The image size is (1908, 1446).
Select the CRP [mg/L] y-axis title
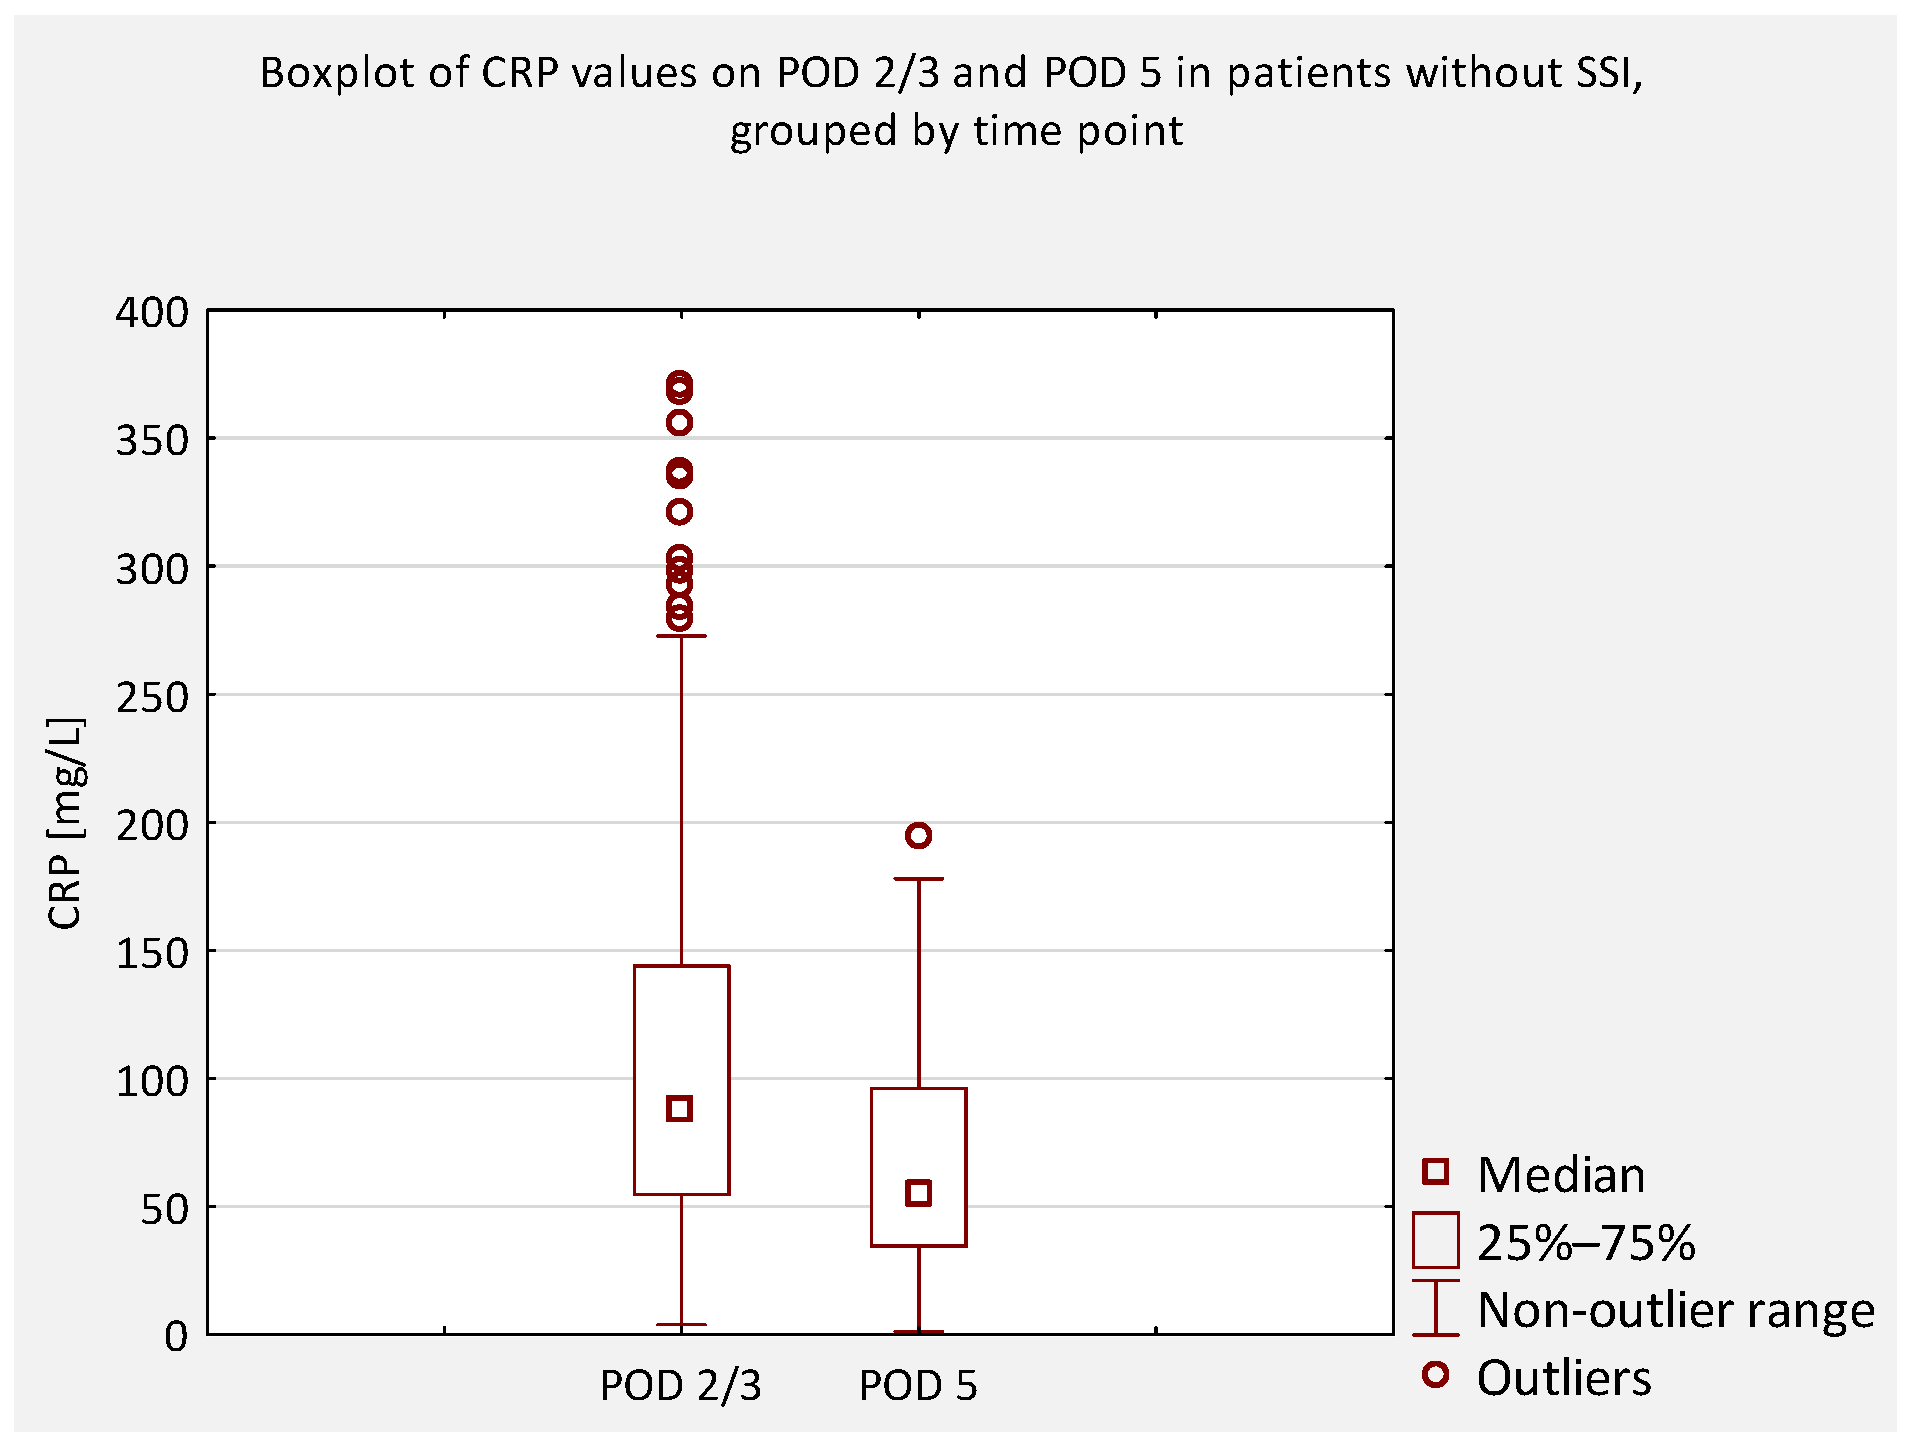click(x=66, y=823)
